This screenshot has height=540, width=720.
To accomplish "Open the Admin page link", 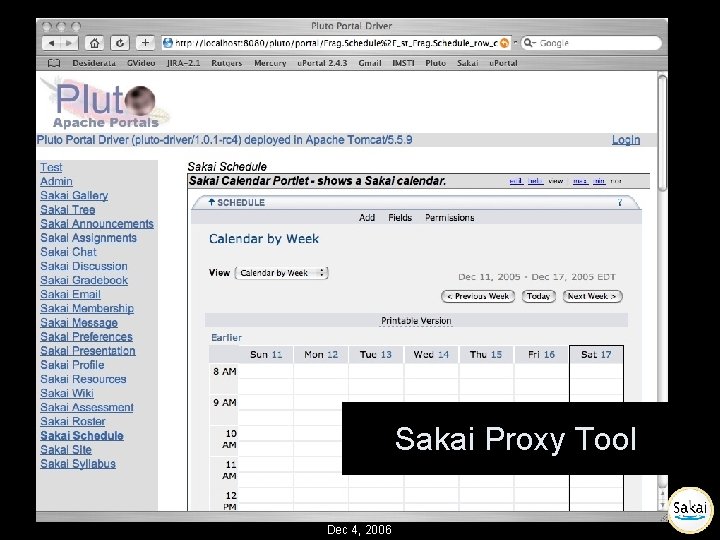I will [x=56, y=181].
